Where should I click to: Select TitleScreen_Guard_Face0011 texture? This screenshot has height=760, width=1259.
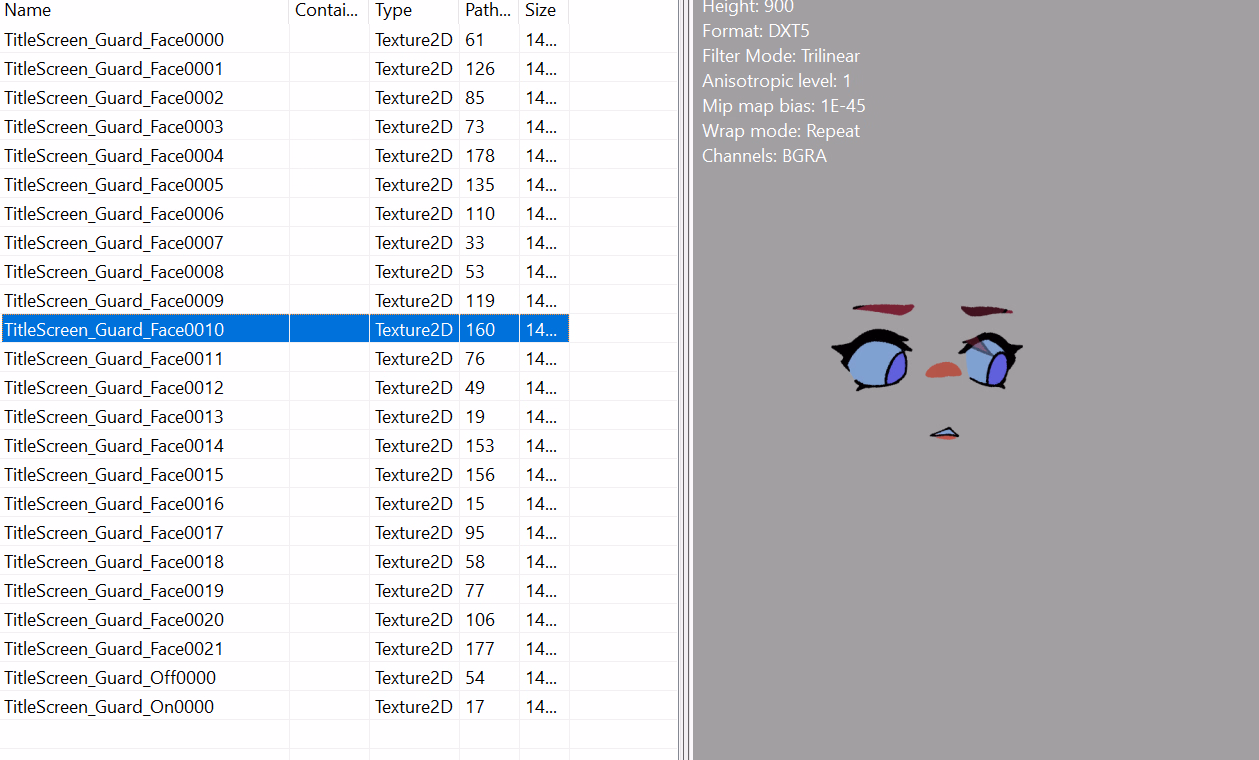[114, 359]
